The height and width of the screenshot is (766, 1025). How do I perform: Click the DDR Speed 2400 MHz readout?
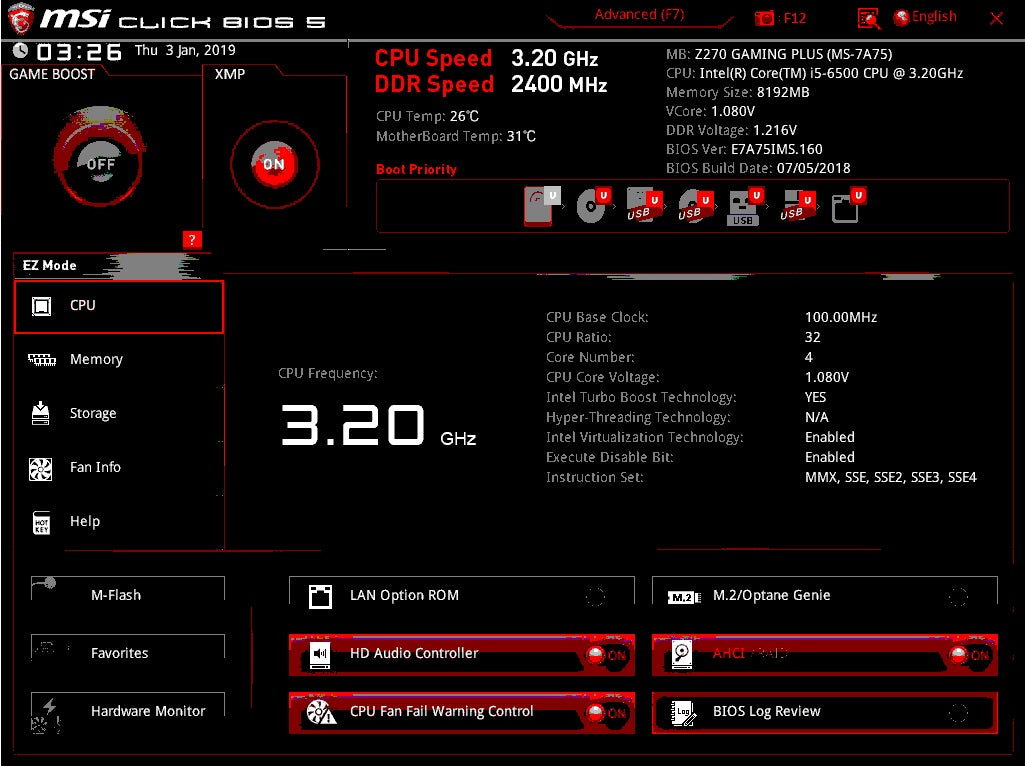pyautogui.click(x=491, y=84)
